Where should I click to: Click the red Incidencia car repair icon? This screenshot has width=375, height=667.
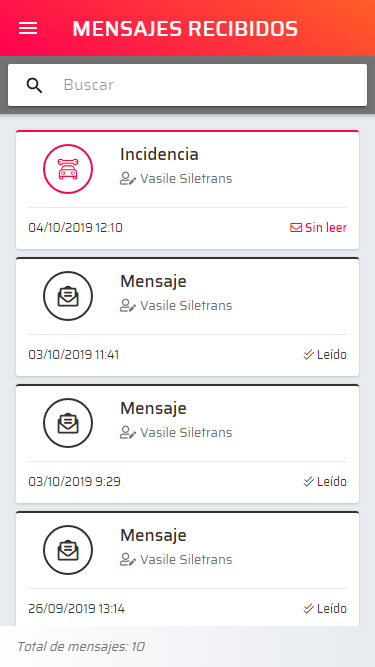tap(68, 169)
